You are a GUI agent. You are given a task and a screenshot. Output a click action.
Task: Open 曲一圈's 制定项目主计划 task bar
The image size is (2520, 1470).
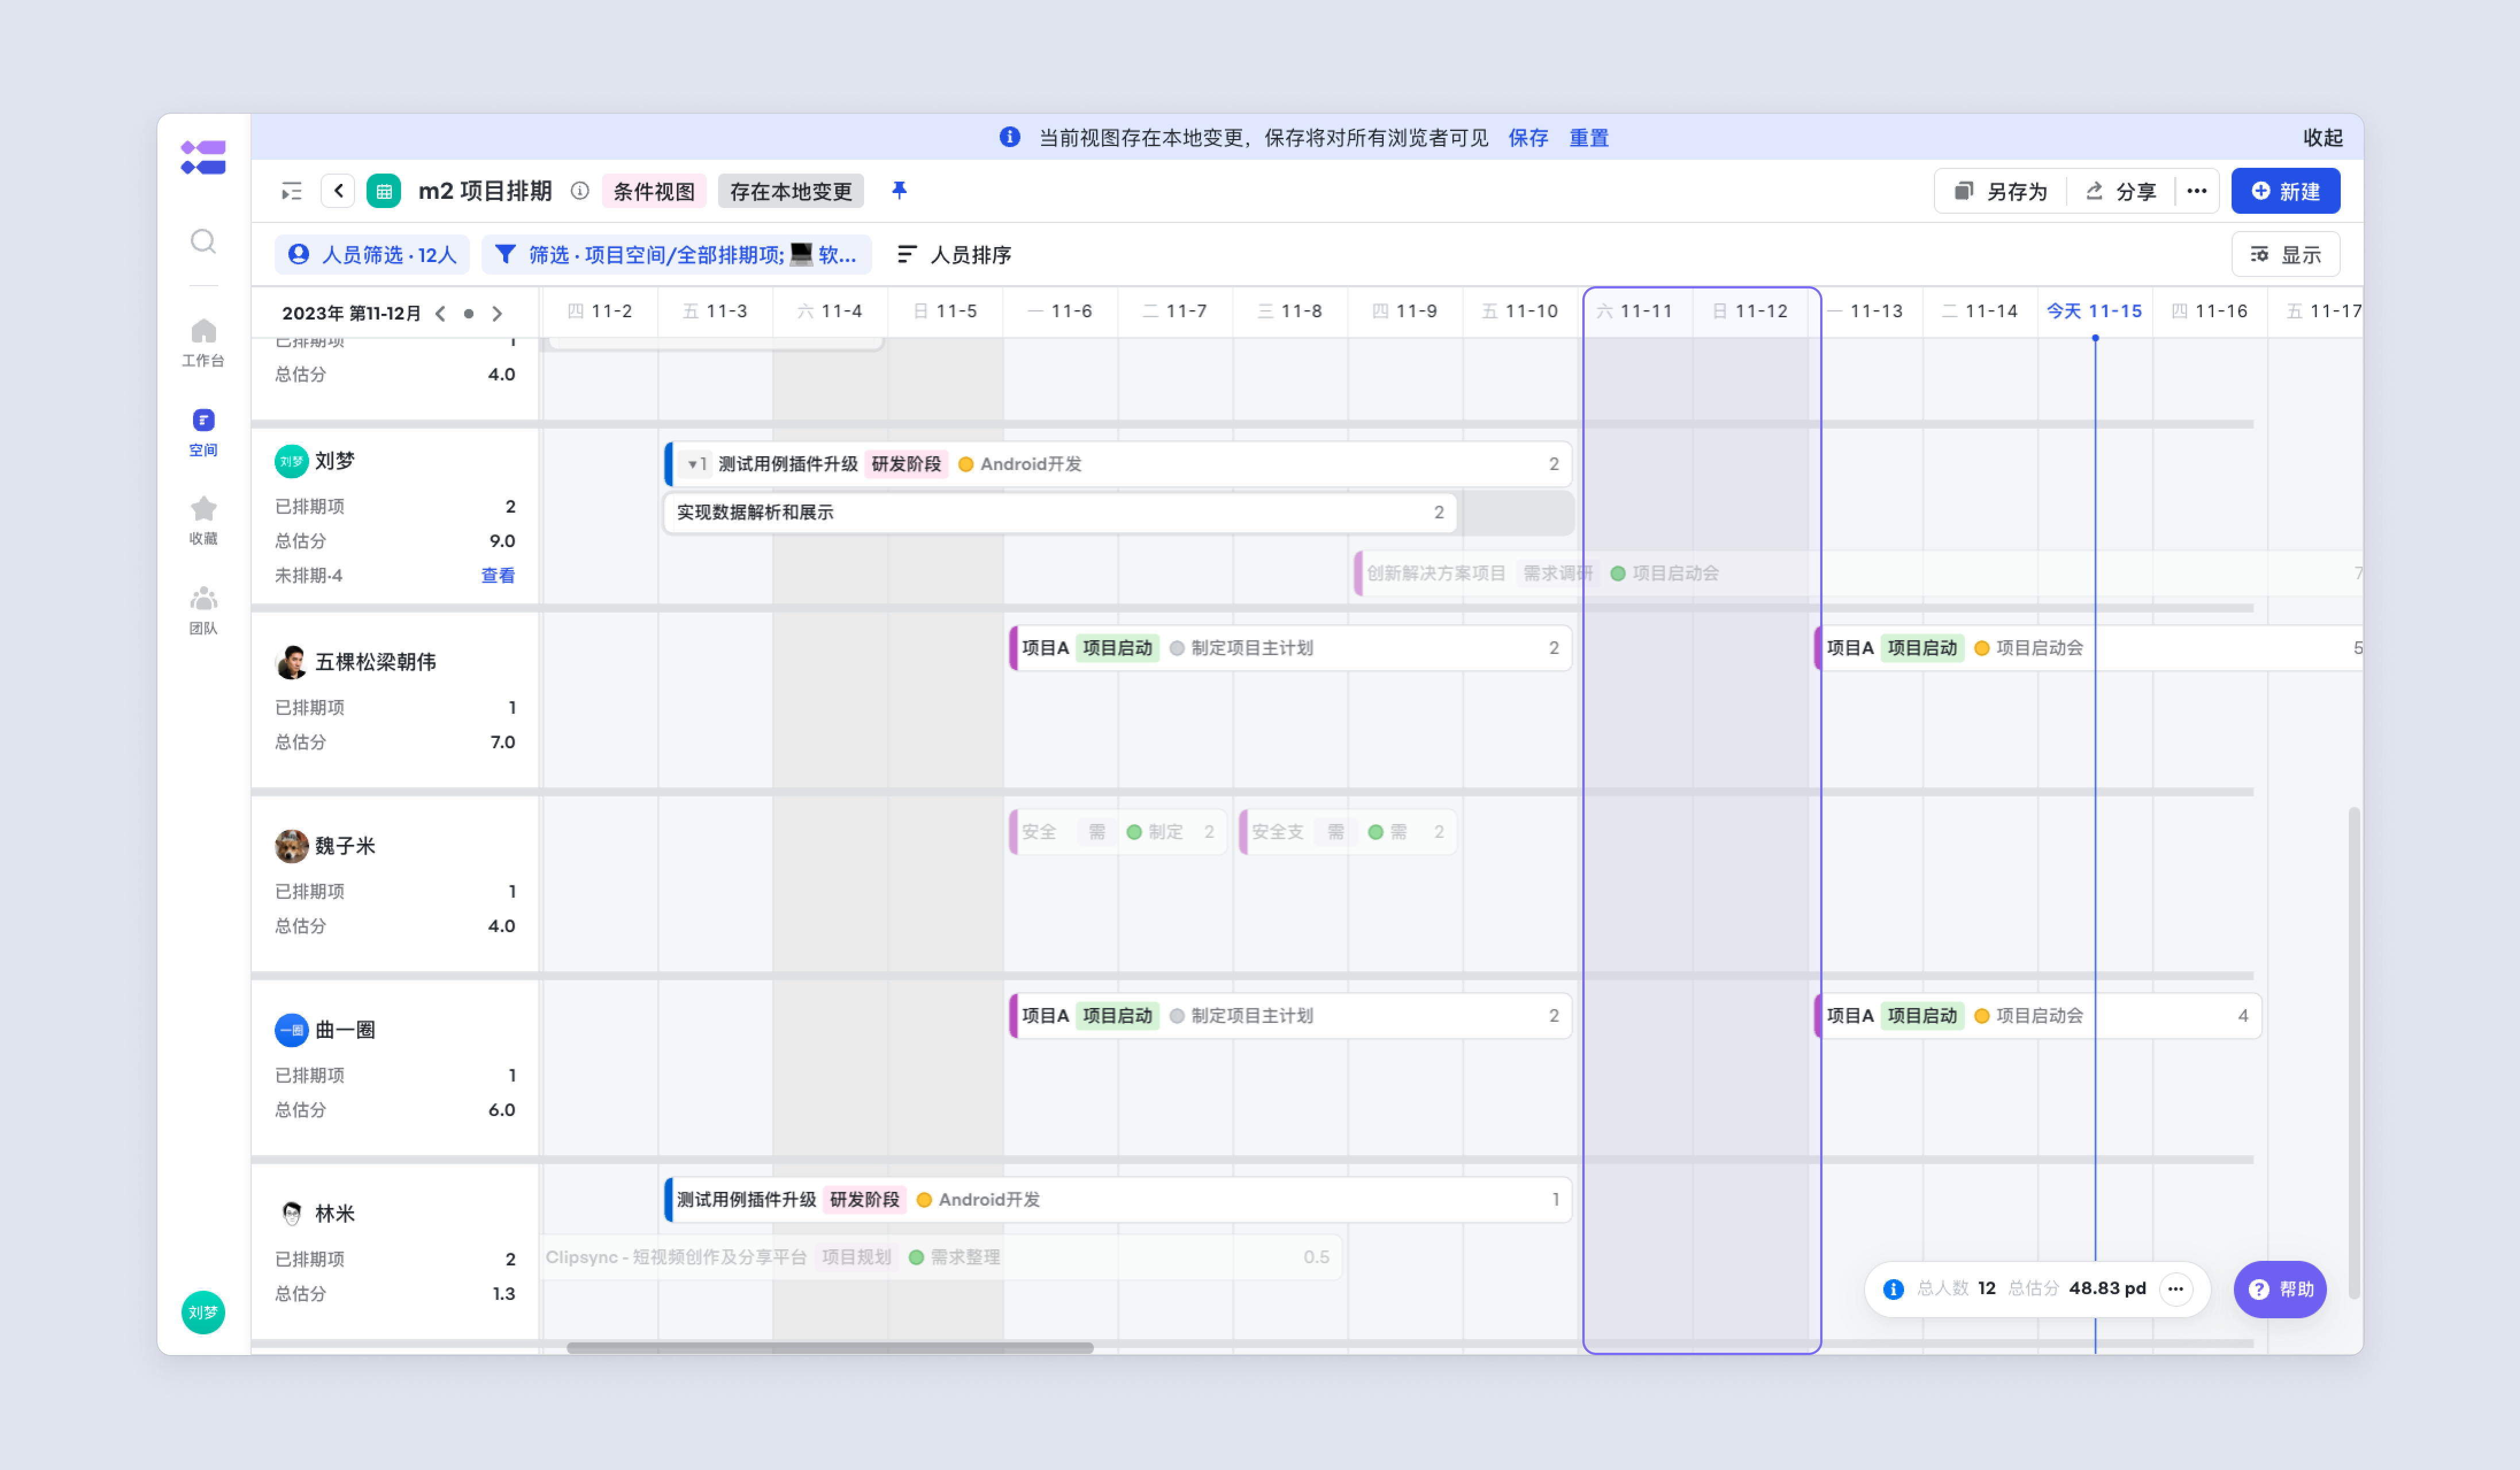coord(1290,1016)
